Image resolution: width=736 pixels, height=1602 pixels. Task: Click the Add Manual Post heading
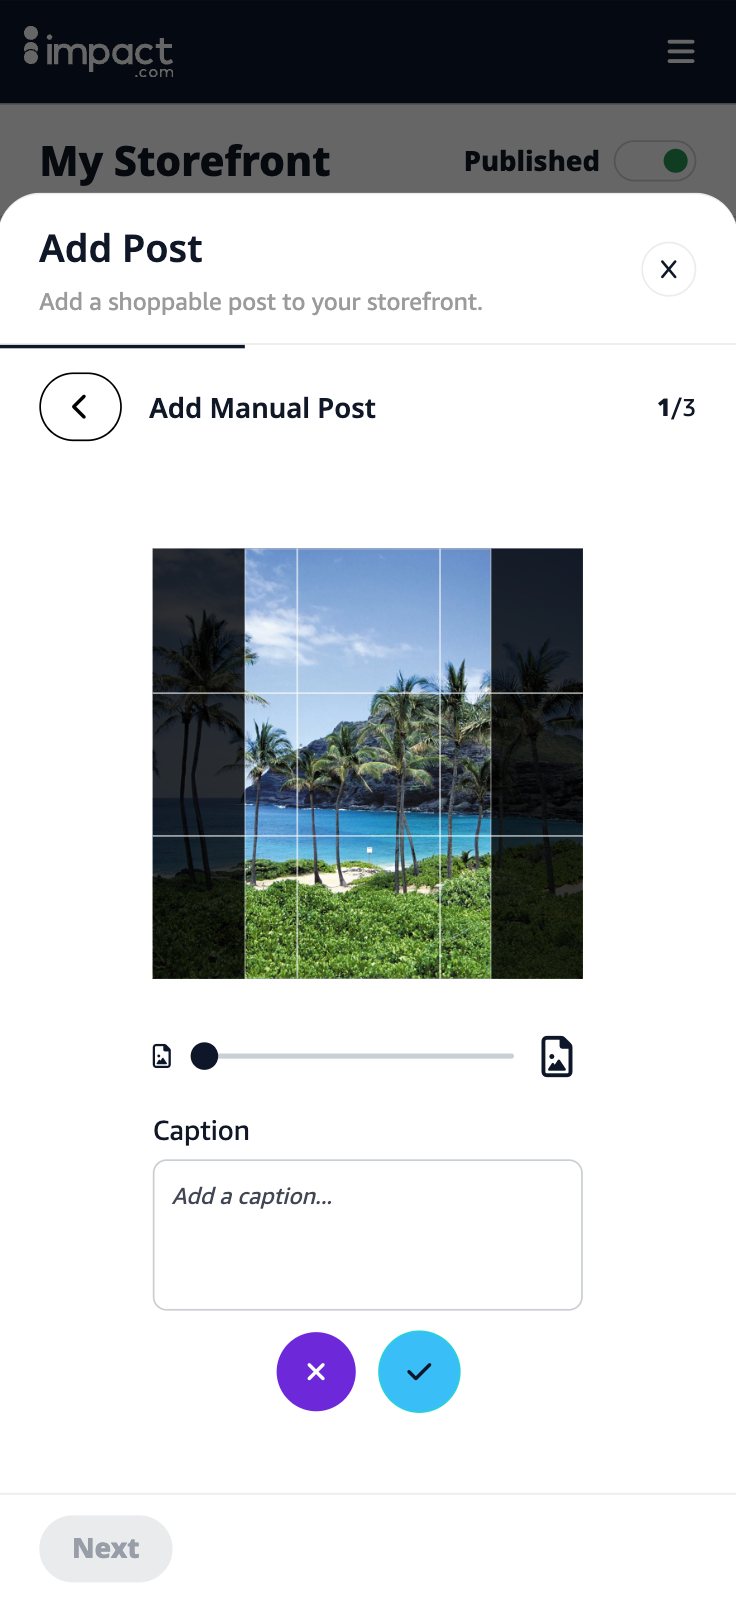[263, 408]
